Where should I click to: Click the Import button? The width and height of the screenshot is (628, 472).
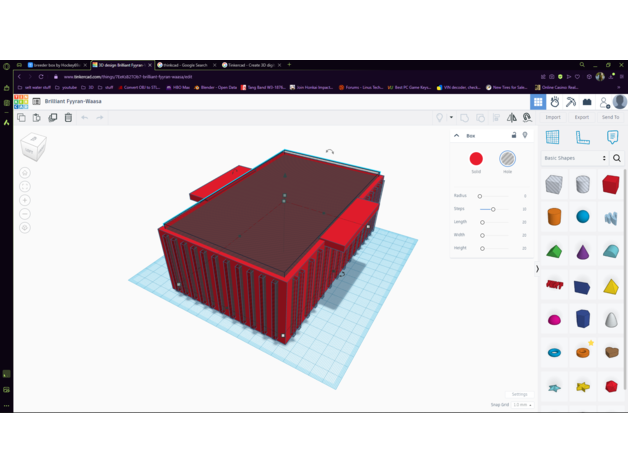(553, 117)
